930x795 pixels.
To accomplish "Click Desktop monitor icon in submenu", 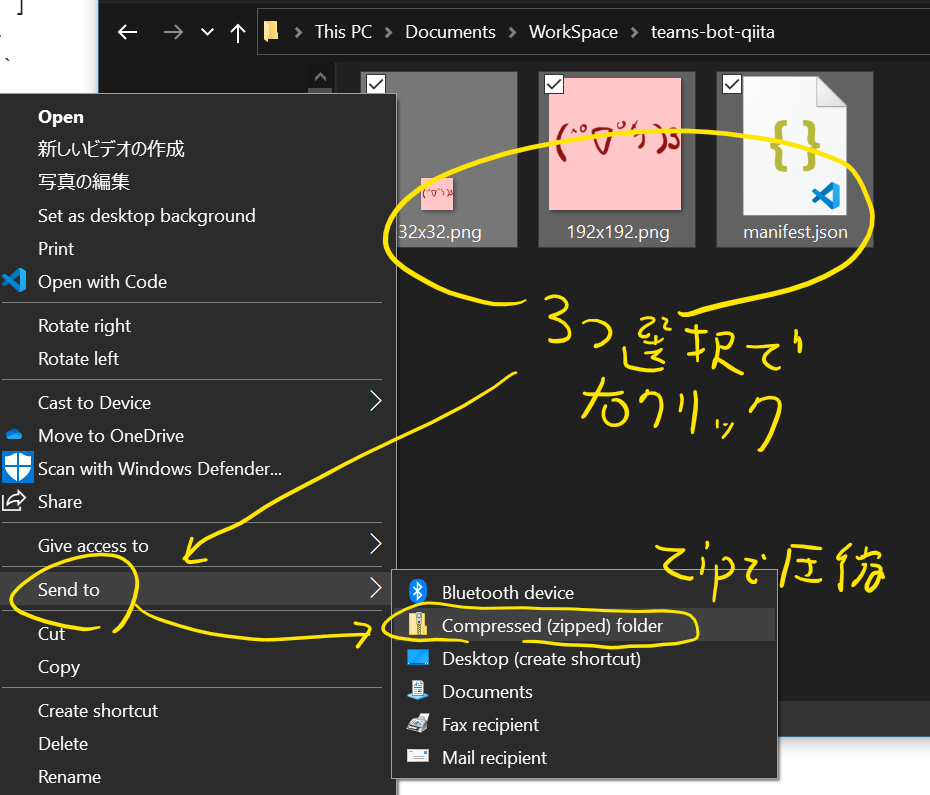I will 418,657.
